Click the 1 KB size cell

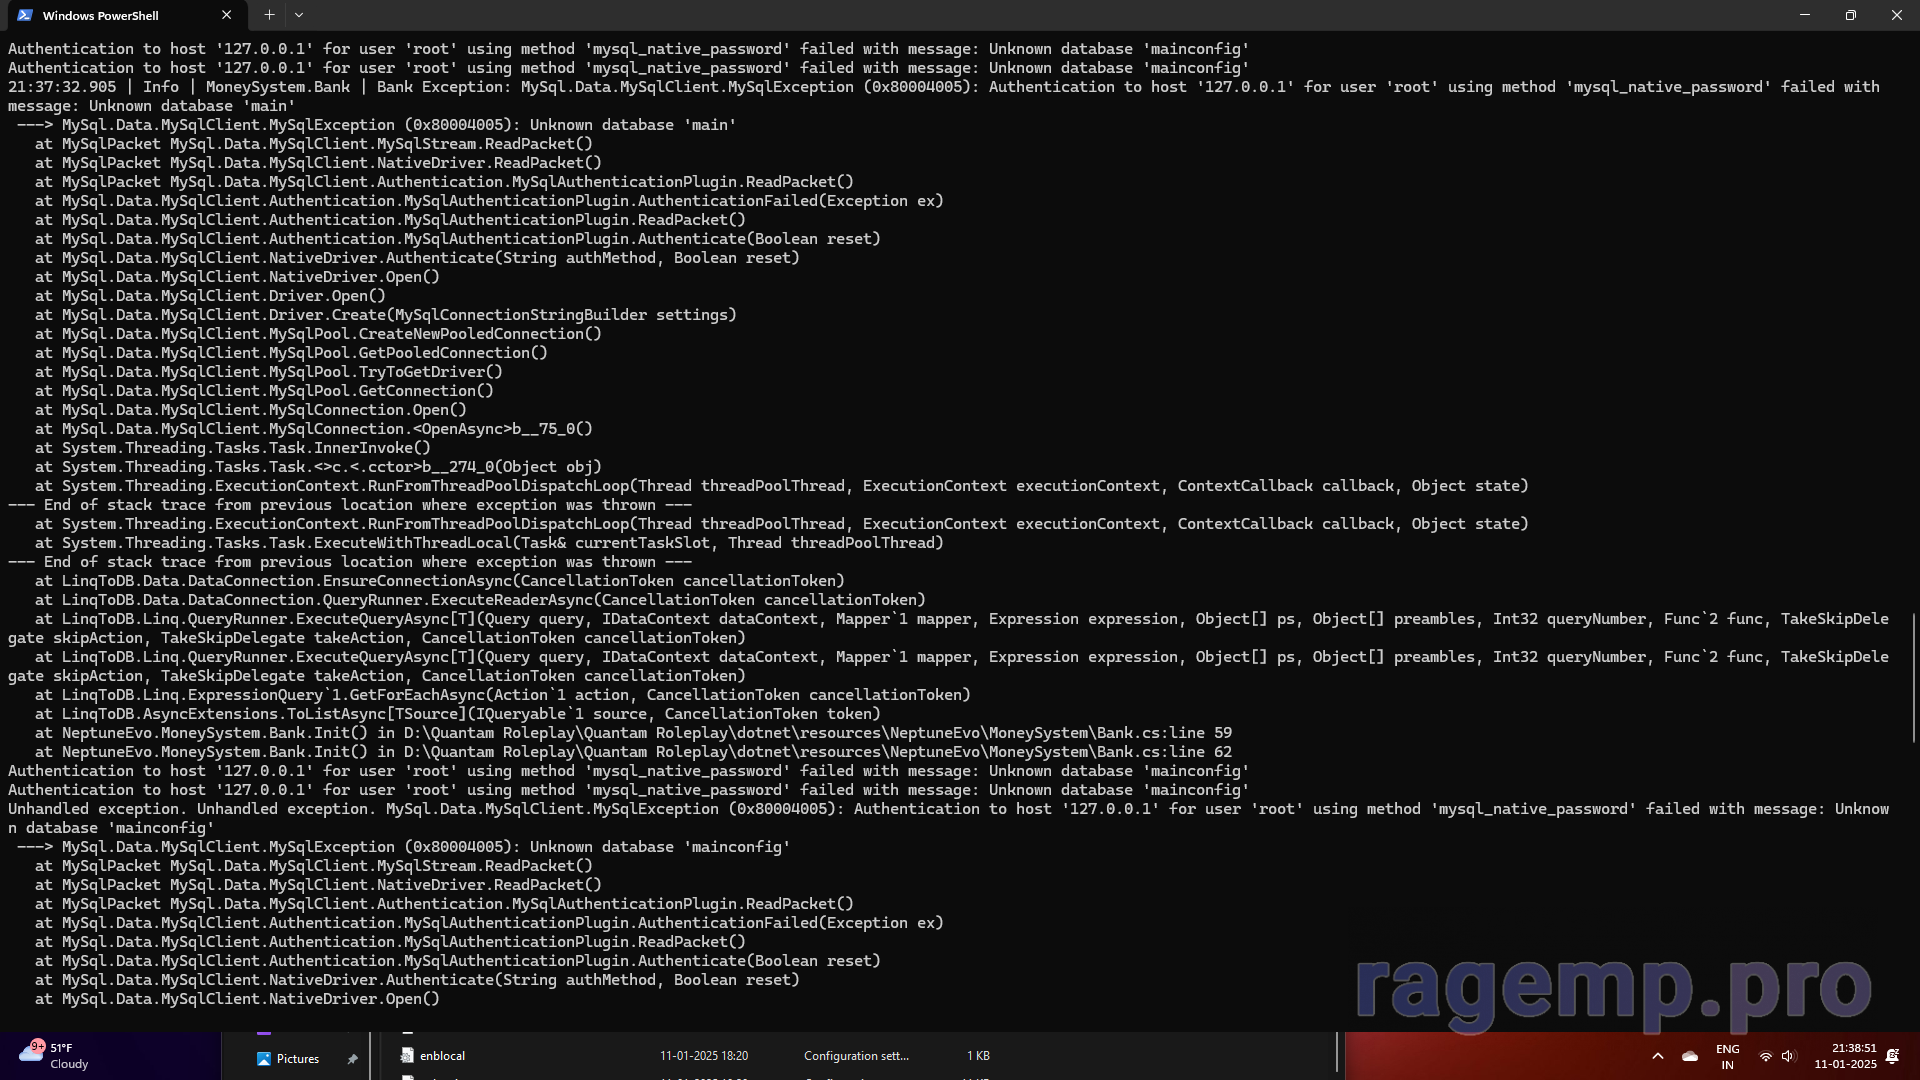point(978,1056)
